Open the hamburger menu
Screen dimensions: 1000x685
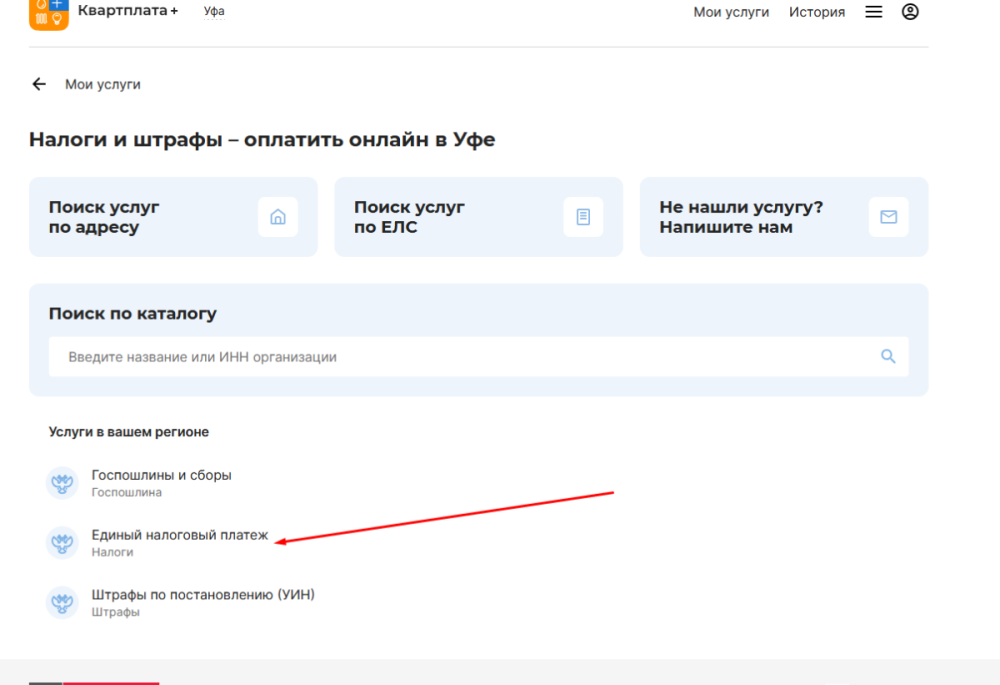pos(874,12)
